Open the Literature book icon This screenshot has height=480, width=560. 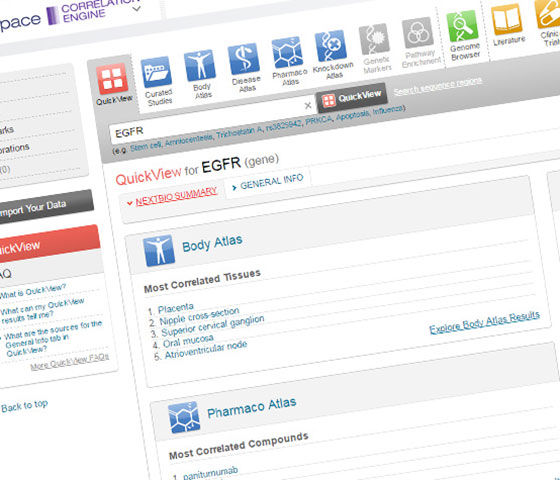point(506,20)
